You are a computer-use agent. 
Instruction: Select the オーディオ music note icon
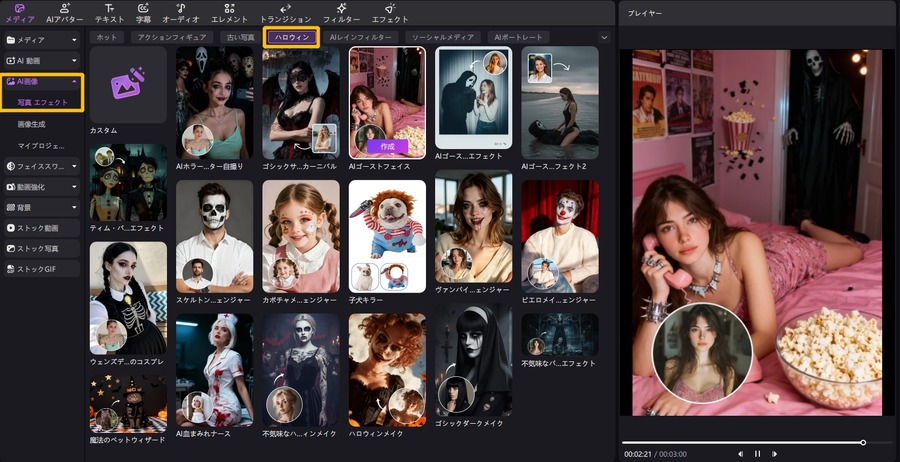(x=181, y=8)
